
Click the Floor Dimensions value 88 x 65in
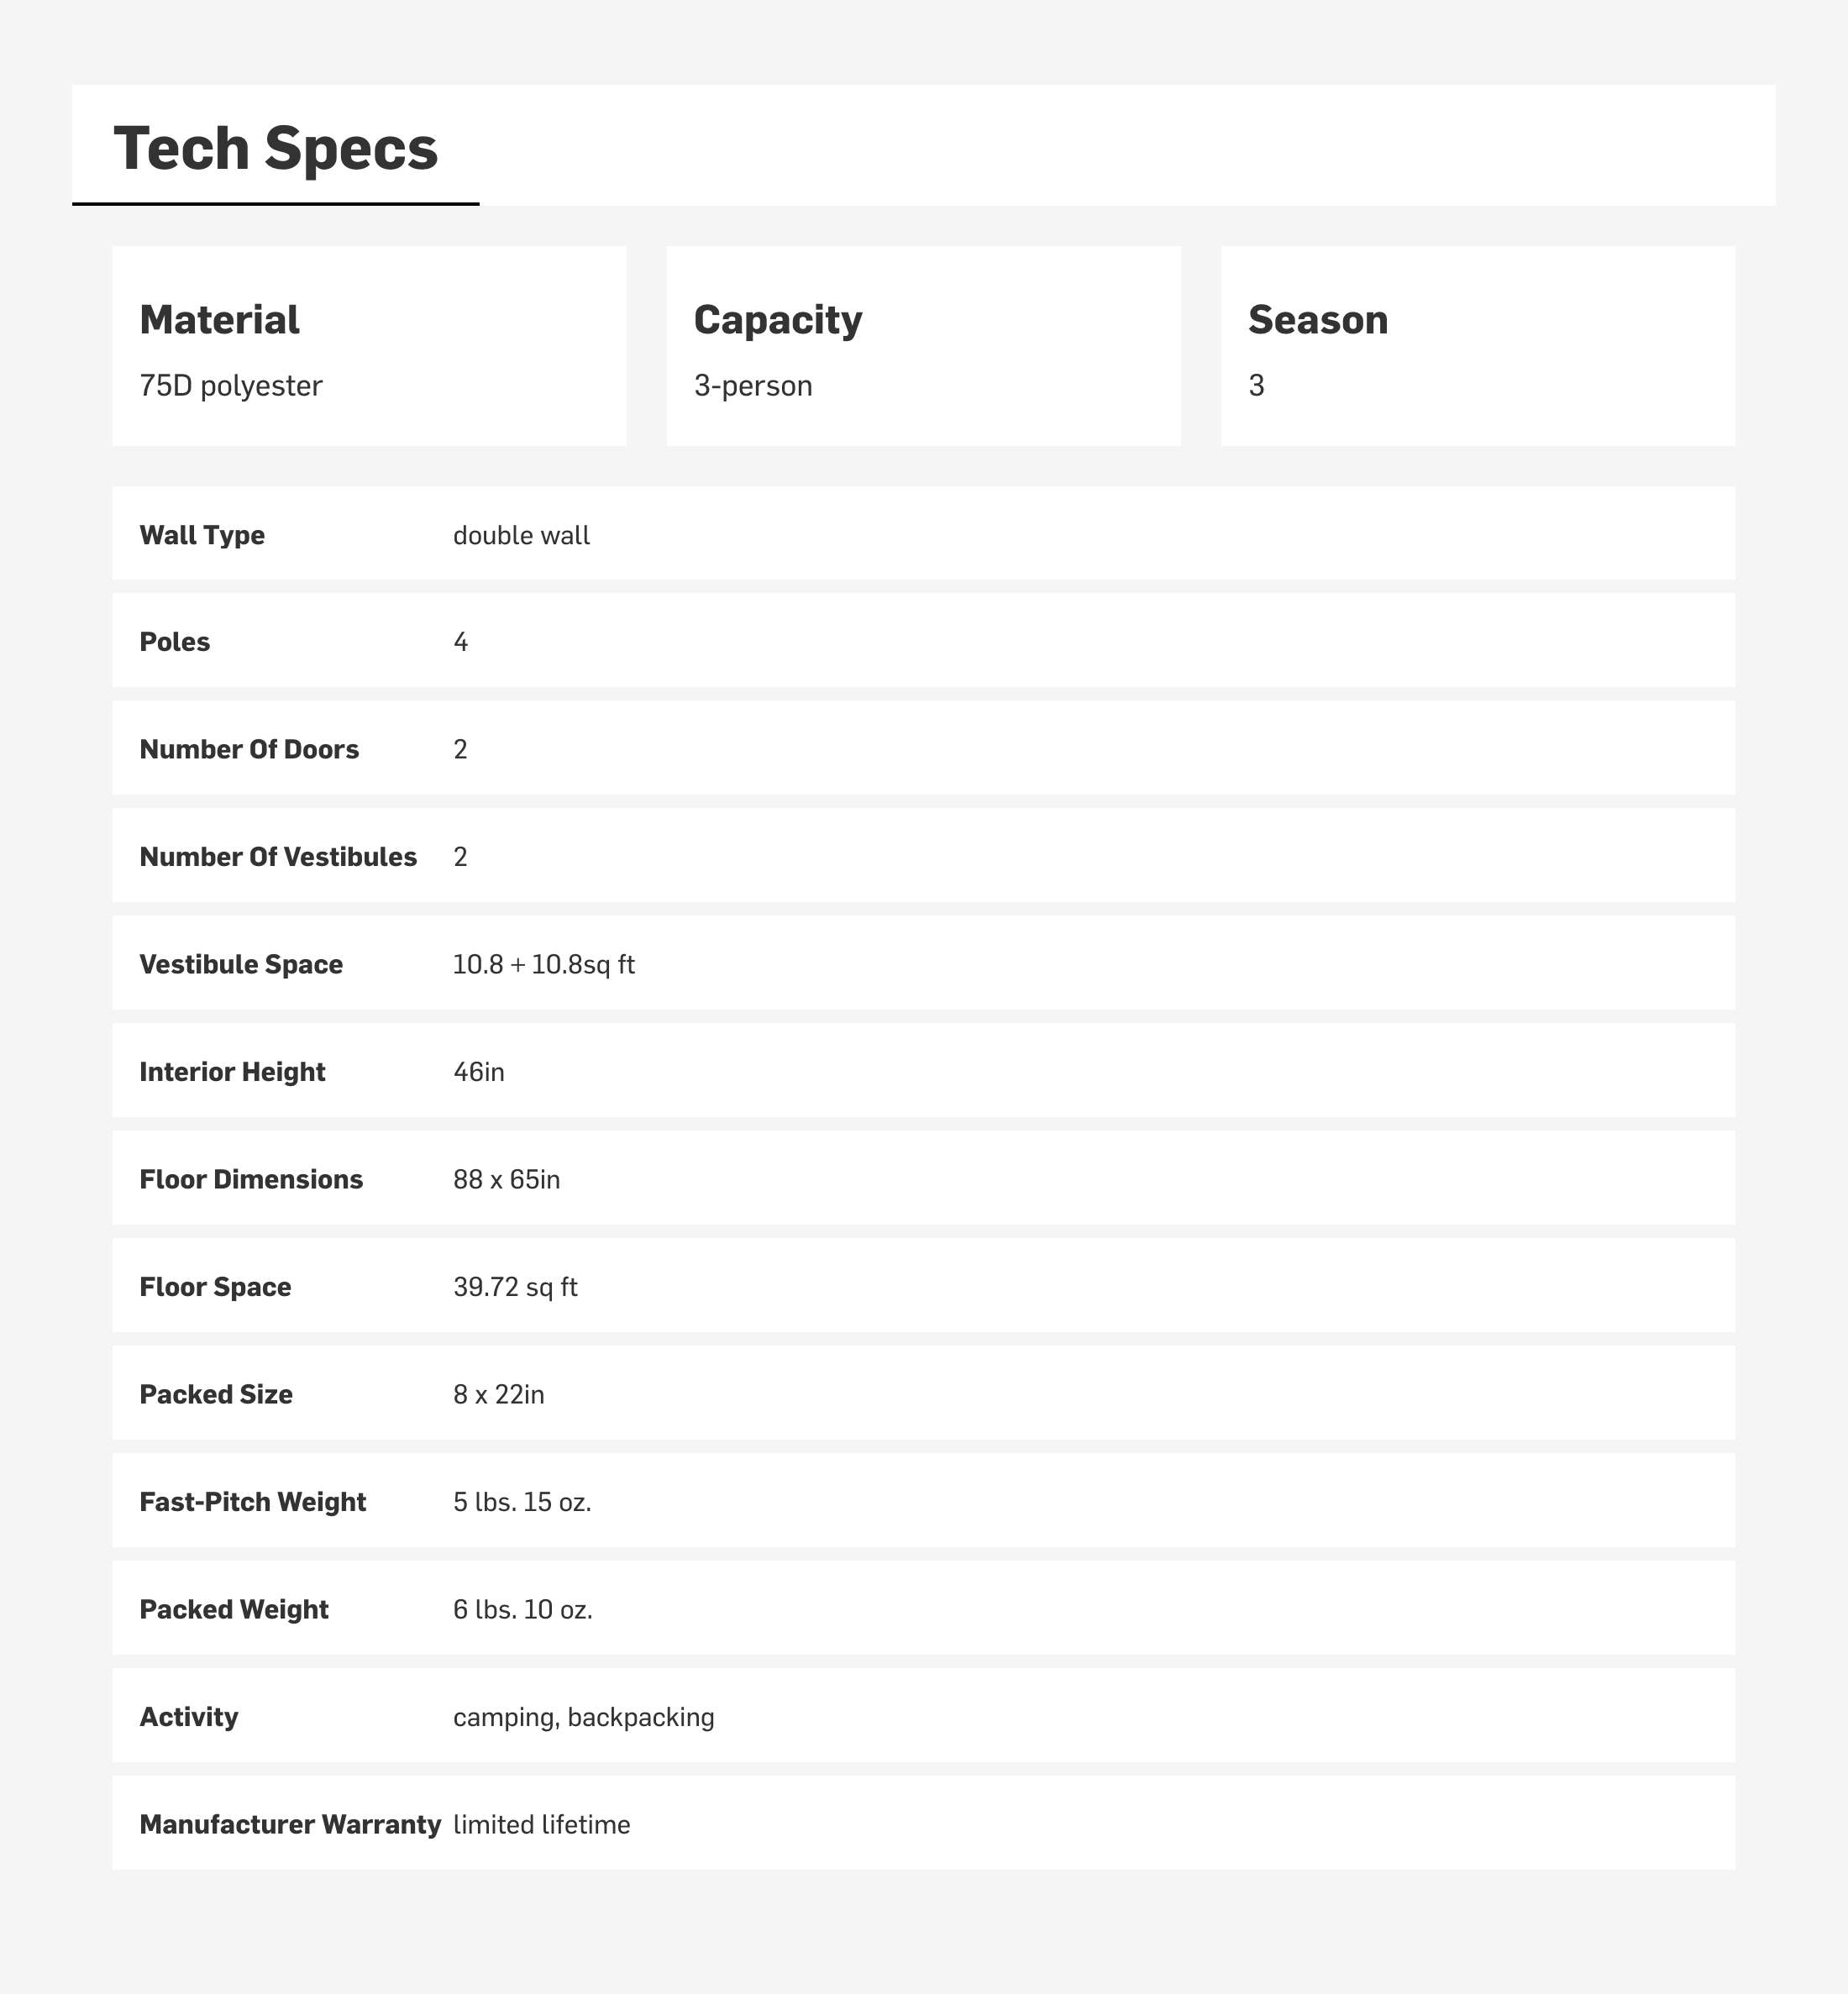(506, 1179)
